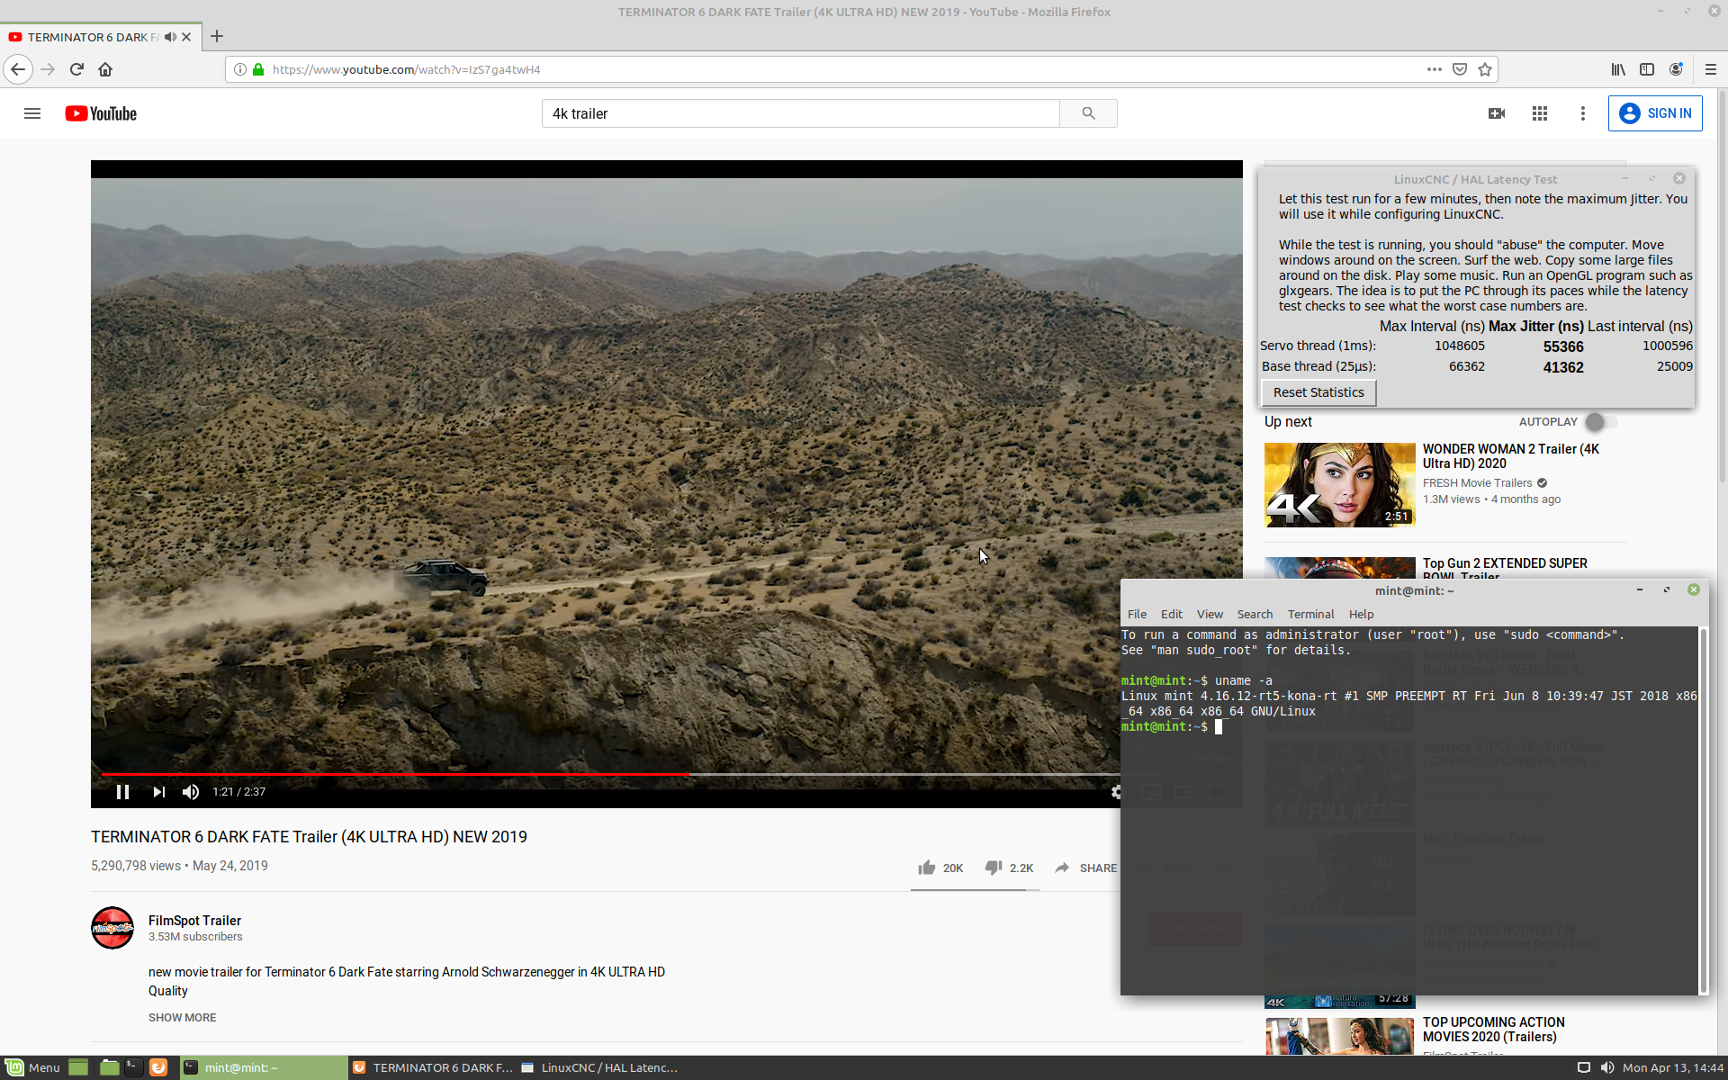This screenshot has width=1728, height=1080.
Task: Open a new Firefox tab
Action: (x=216, y=37)
